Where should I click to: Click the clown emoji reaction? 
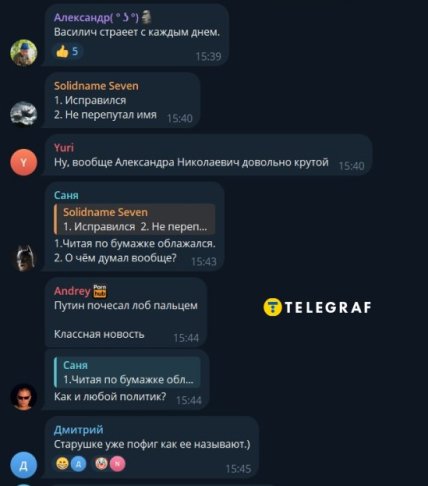coord(101,463)
